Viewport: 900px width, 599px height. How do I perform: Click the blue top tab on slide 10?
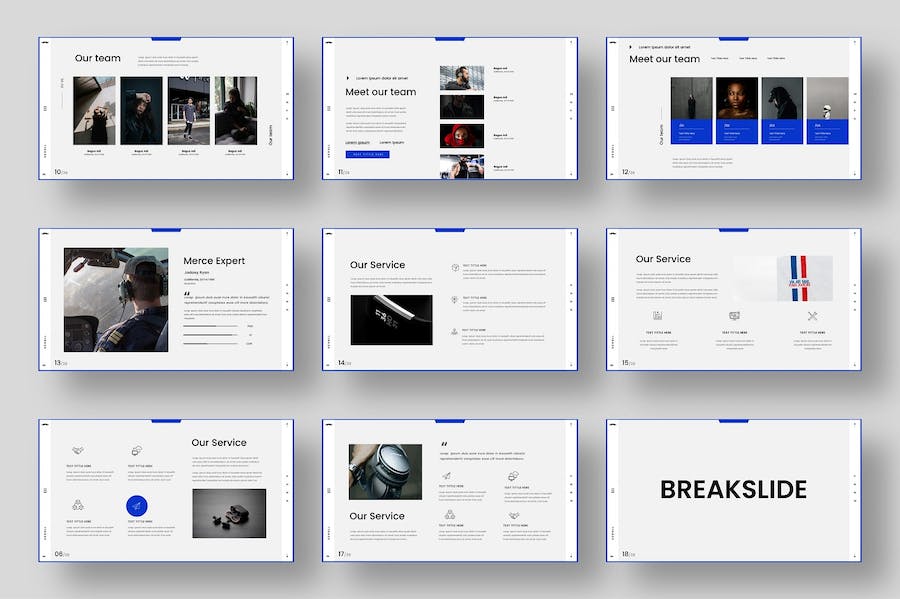(x=166, y=39)
